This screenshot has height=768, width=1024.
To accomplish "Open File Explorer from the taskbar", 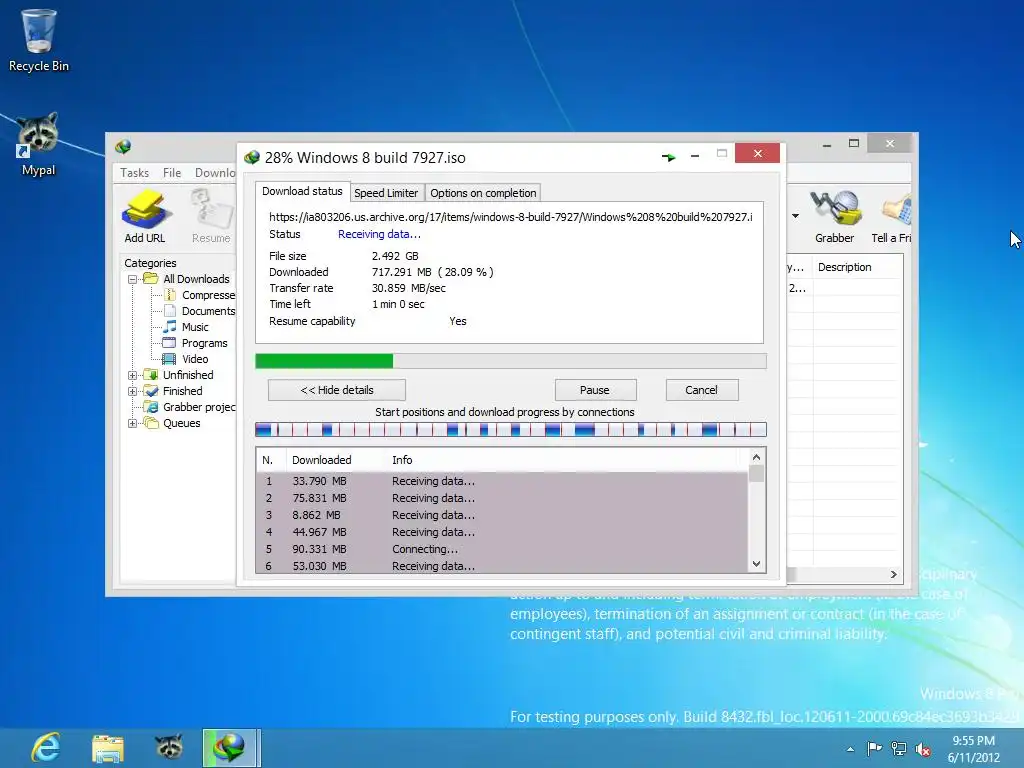I will [x=108, y=748].
